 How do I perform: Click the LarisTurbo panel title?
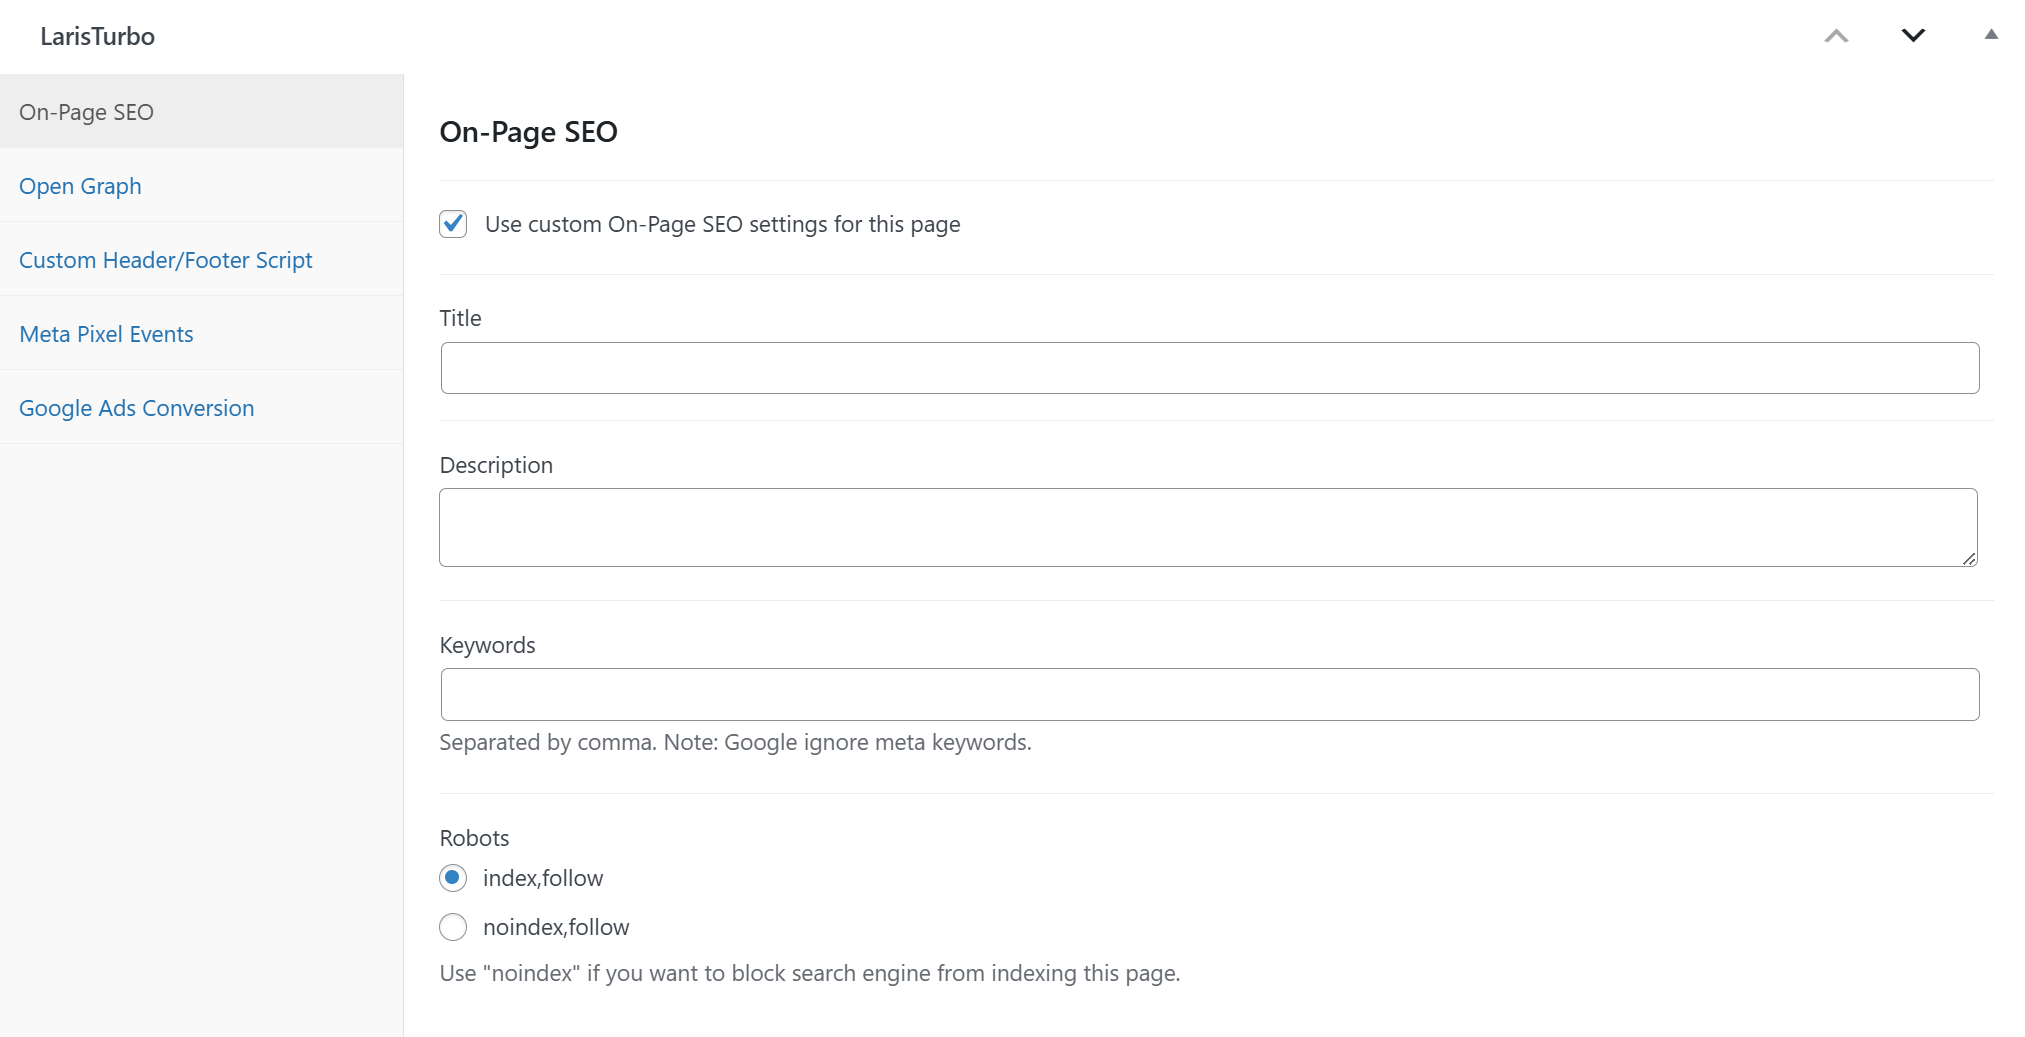point(97,37)
